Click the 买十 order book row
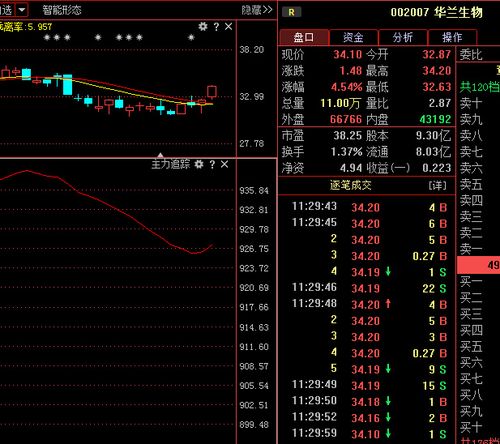The image size is (500, 444). (x=479, y=427)
